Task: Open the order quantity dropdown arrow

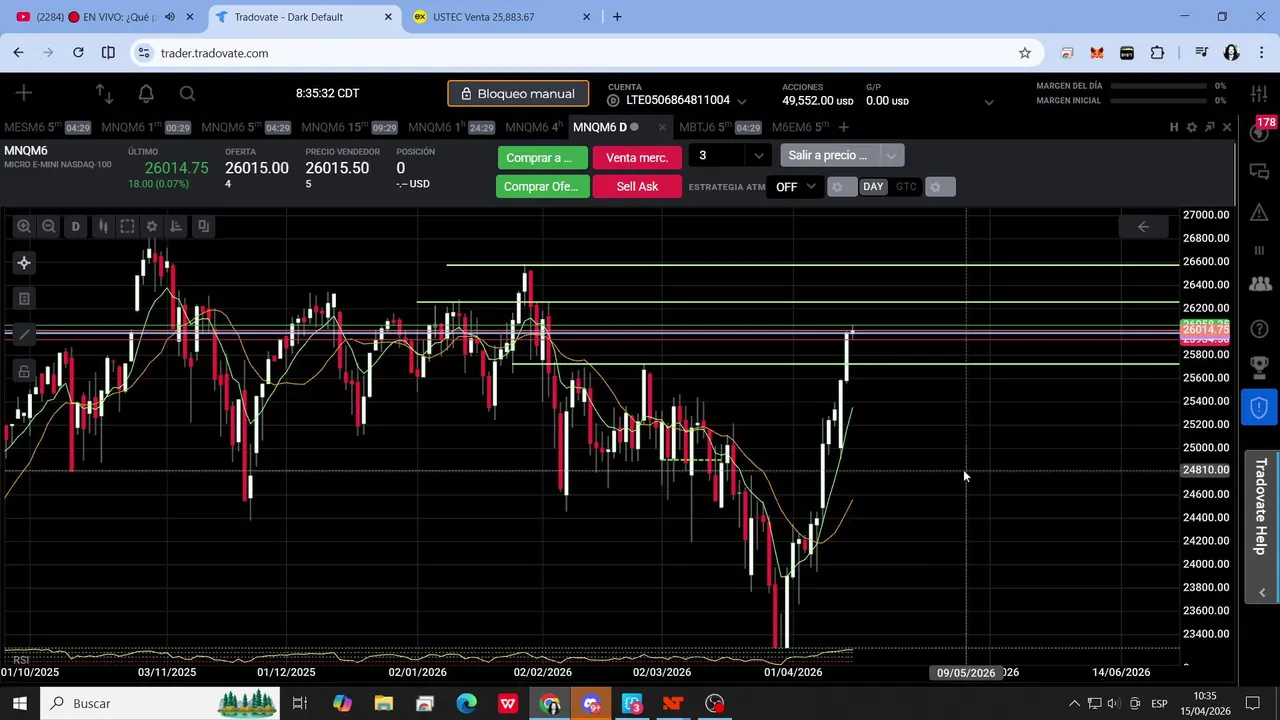Action: (759, 156)
